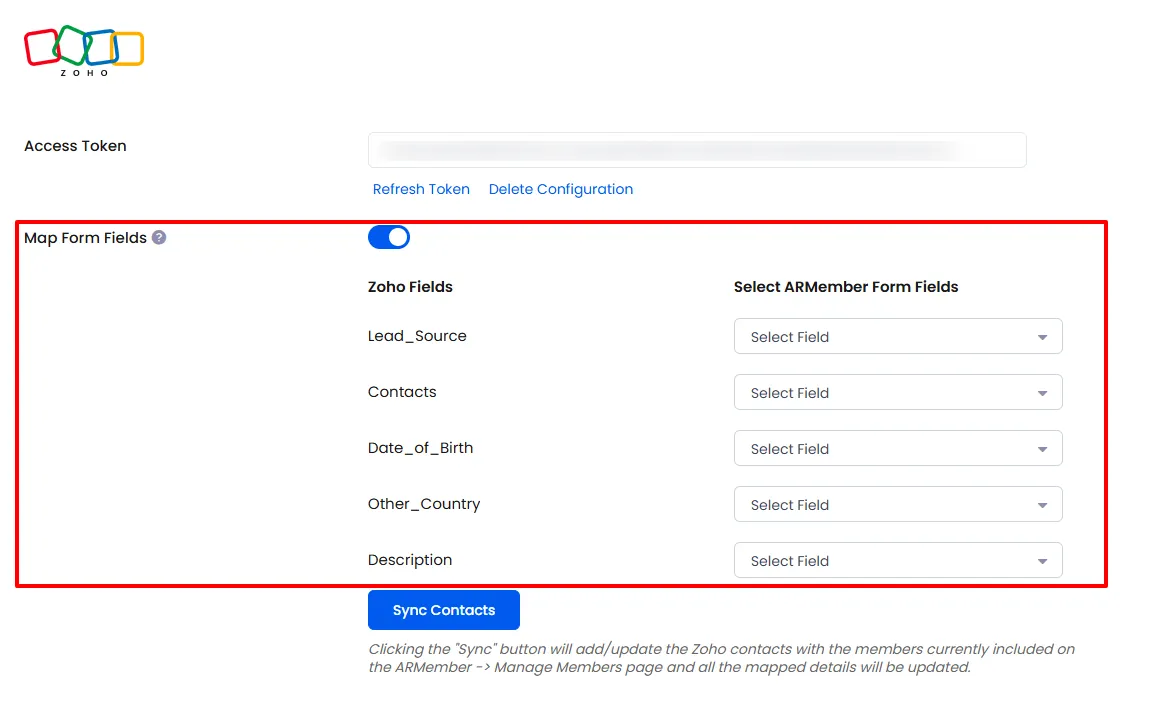Click inside the Access Token input field
This screenshot has width=1168, height=713.
coord(696,150)
